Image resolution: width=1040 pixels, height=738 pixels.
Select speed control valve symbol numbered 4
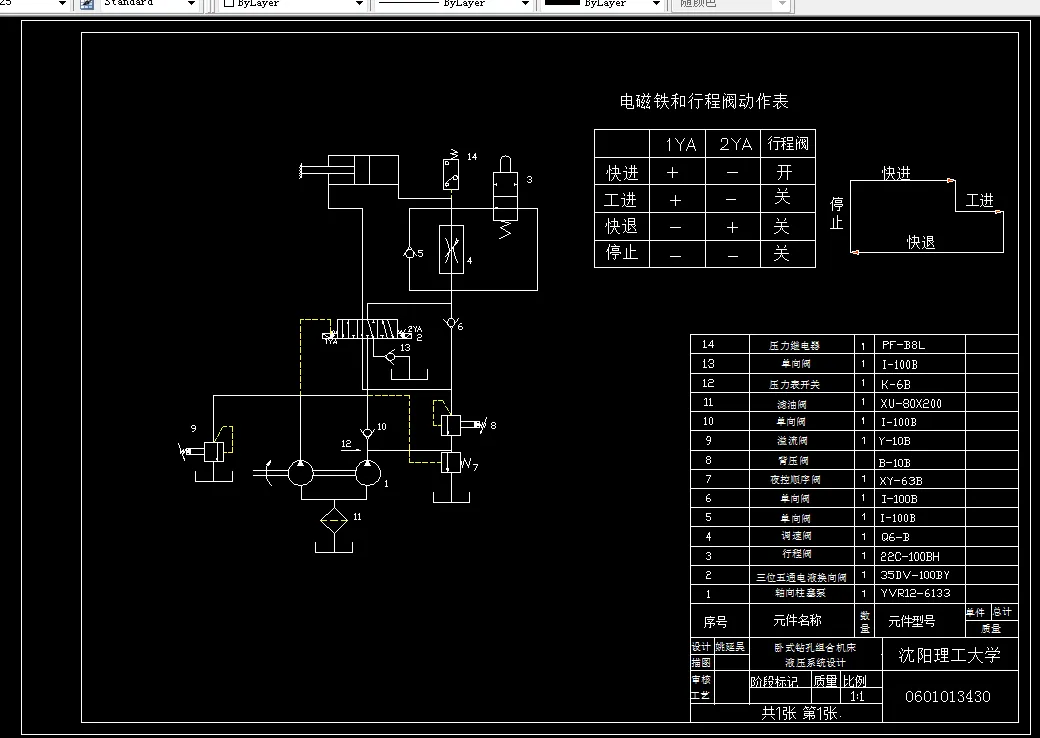[x=451, y=249]
